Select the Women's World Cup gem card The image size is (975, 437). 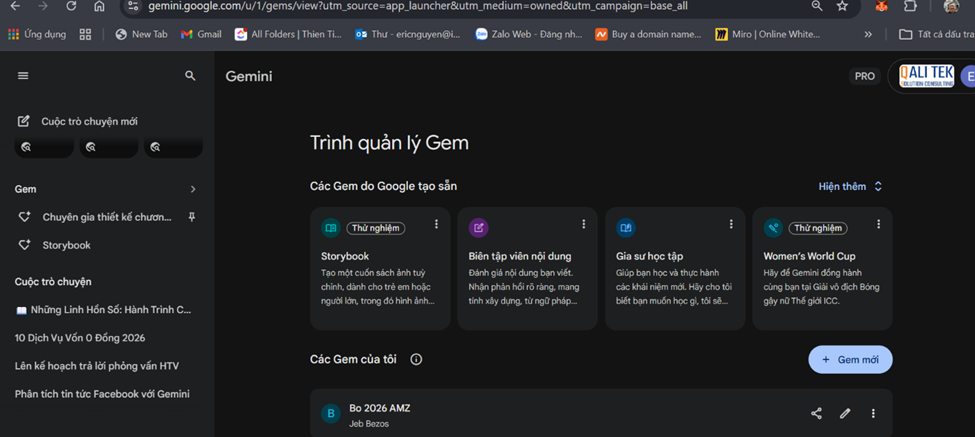822,268
